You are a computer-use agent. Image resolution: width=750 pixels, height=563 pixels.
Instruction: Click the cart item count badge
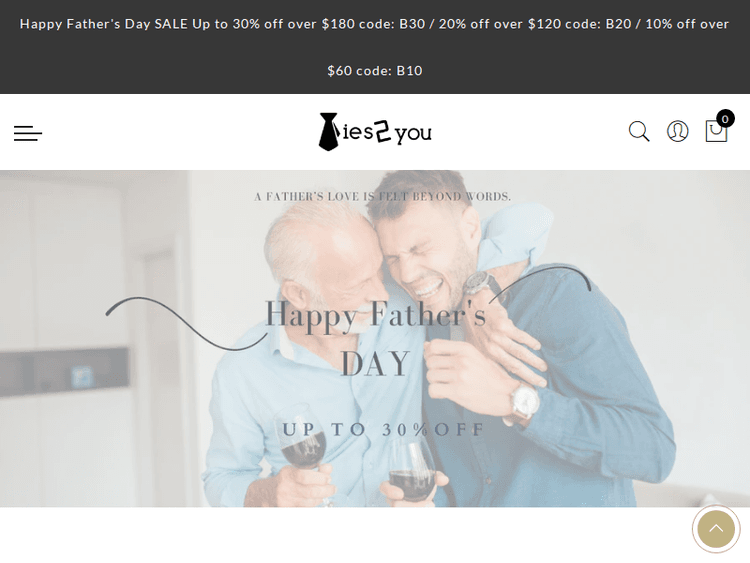tap(725, 119)
